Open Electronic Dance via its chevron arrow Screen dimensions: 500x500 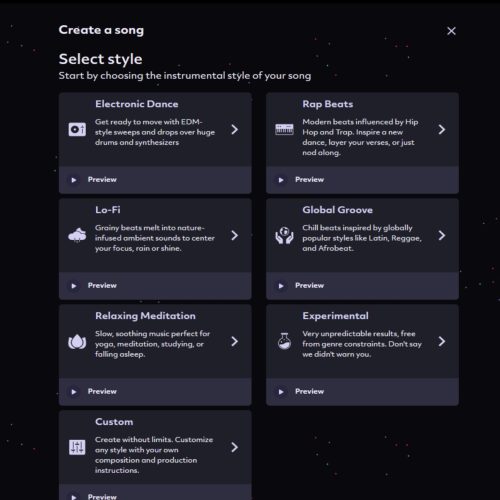click(235, 129)
